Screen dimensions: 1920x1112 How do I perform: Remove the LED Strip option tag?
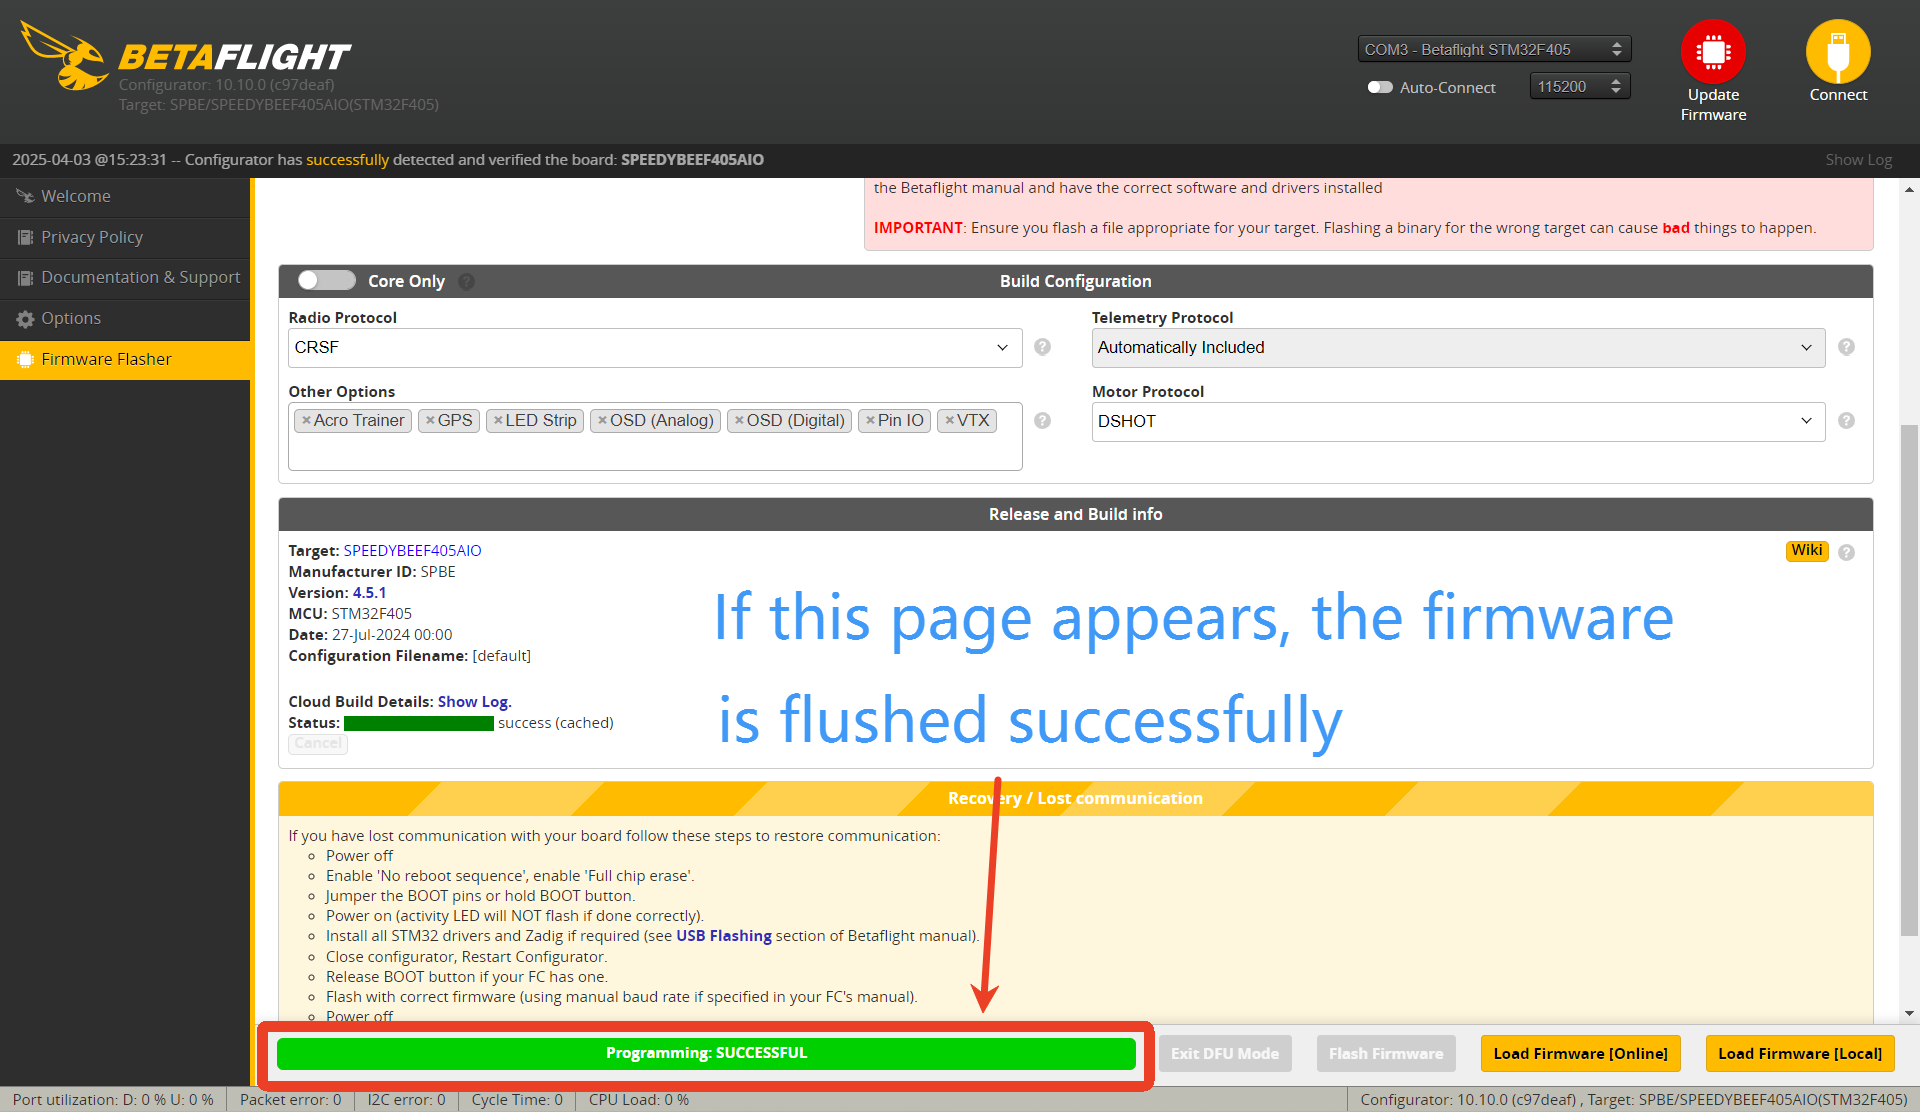[x=498, y=420]
